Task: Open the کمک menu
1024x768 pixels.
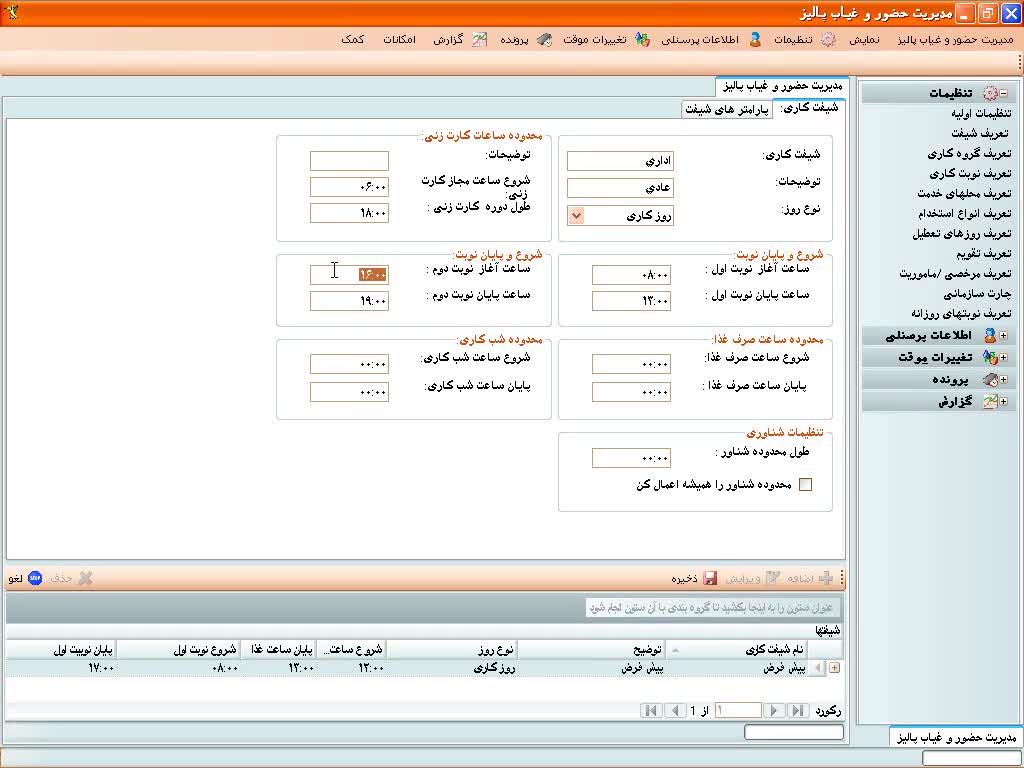Action: coord(352,40)
